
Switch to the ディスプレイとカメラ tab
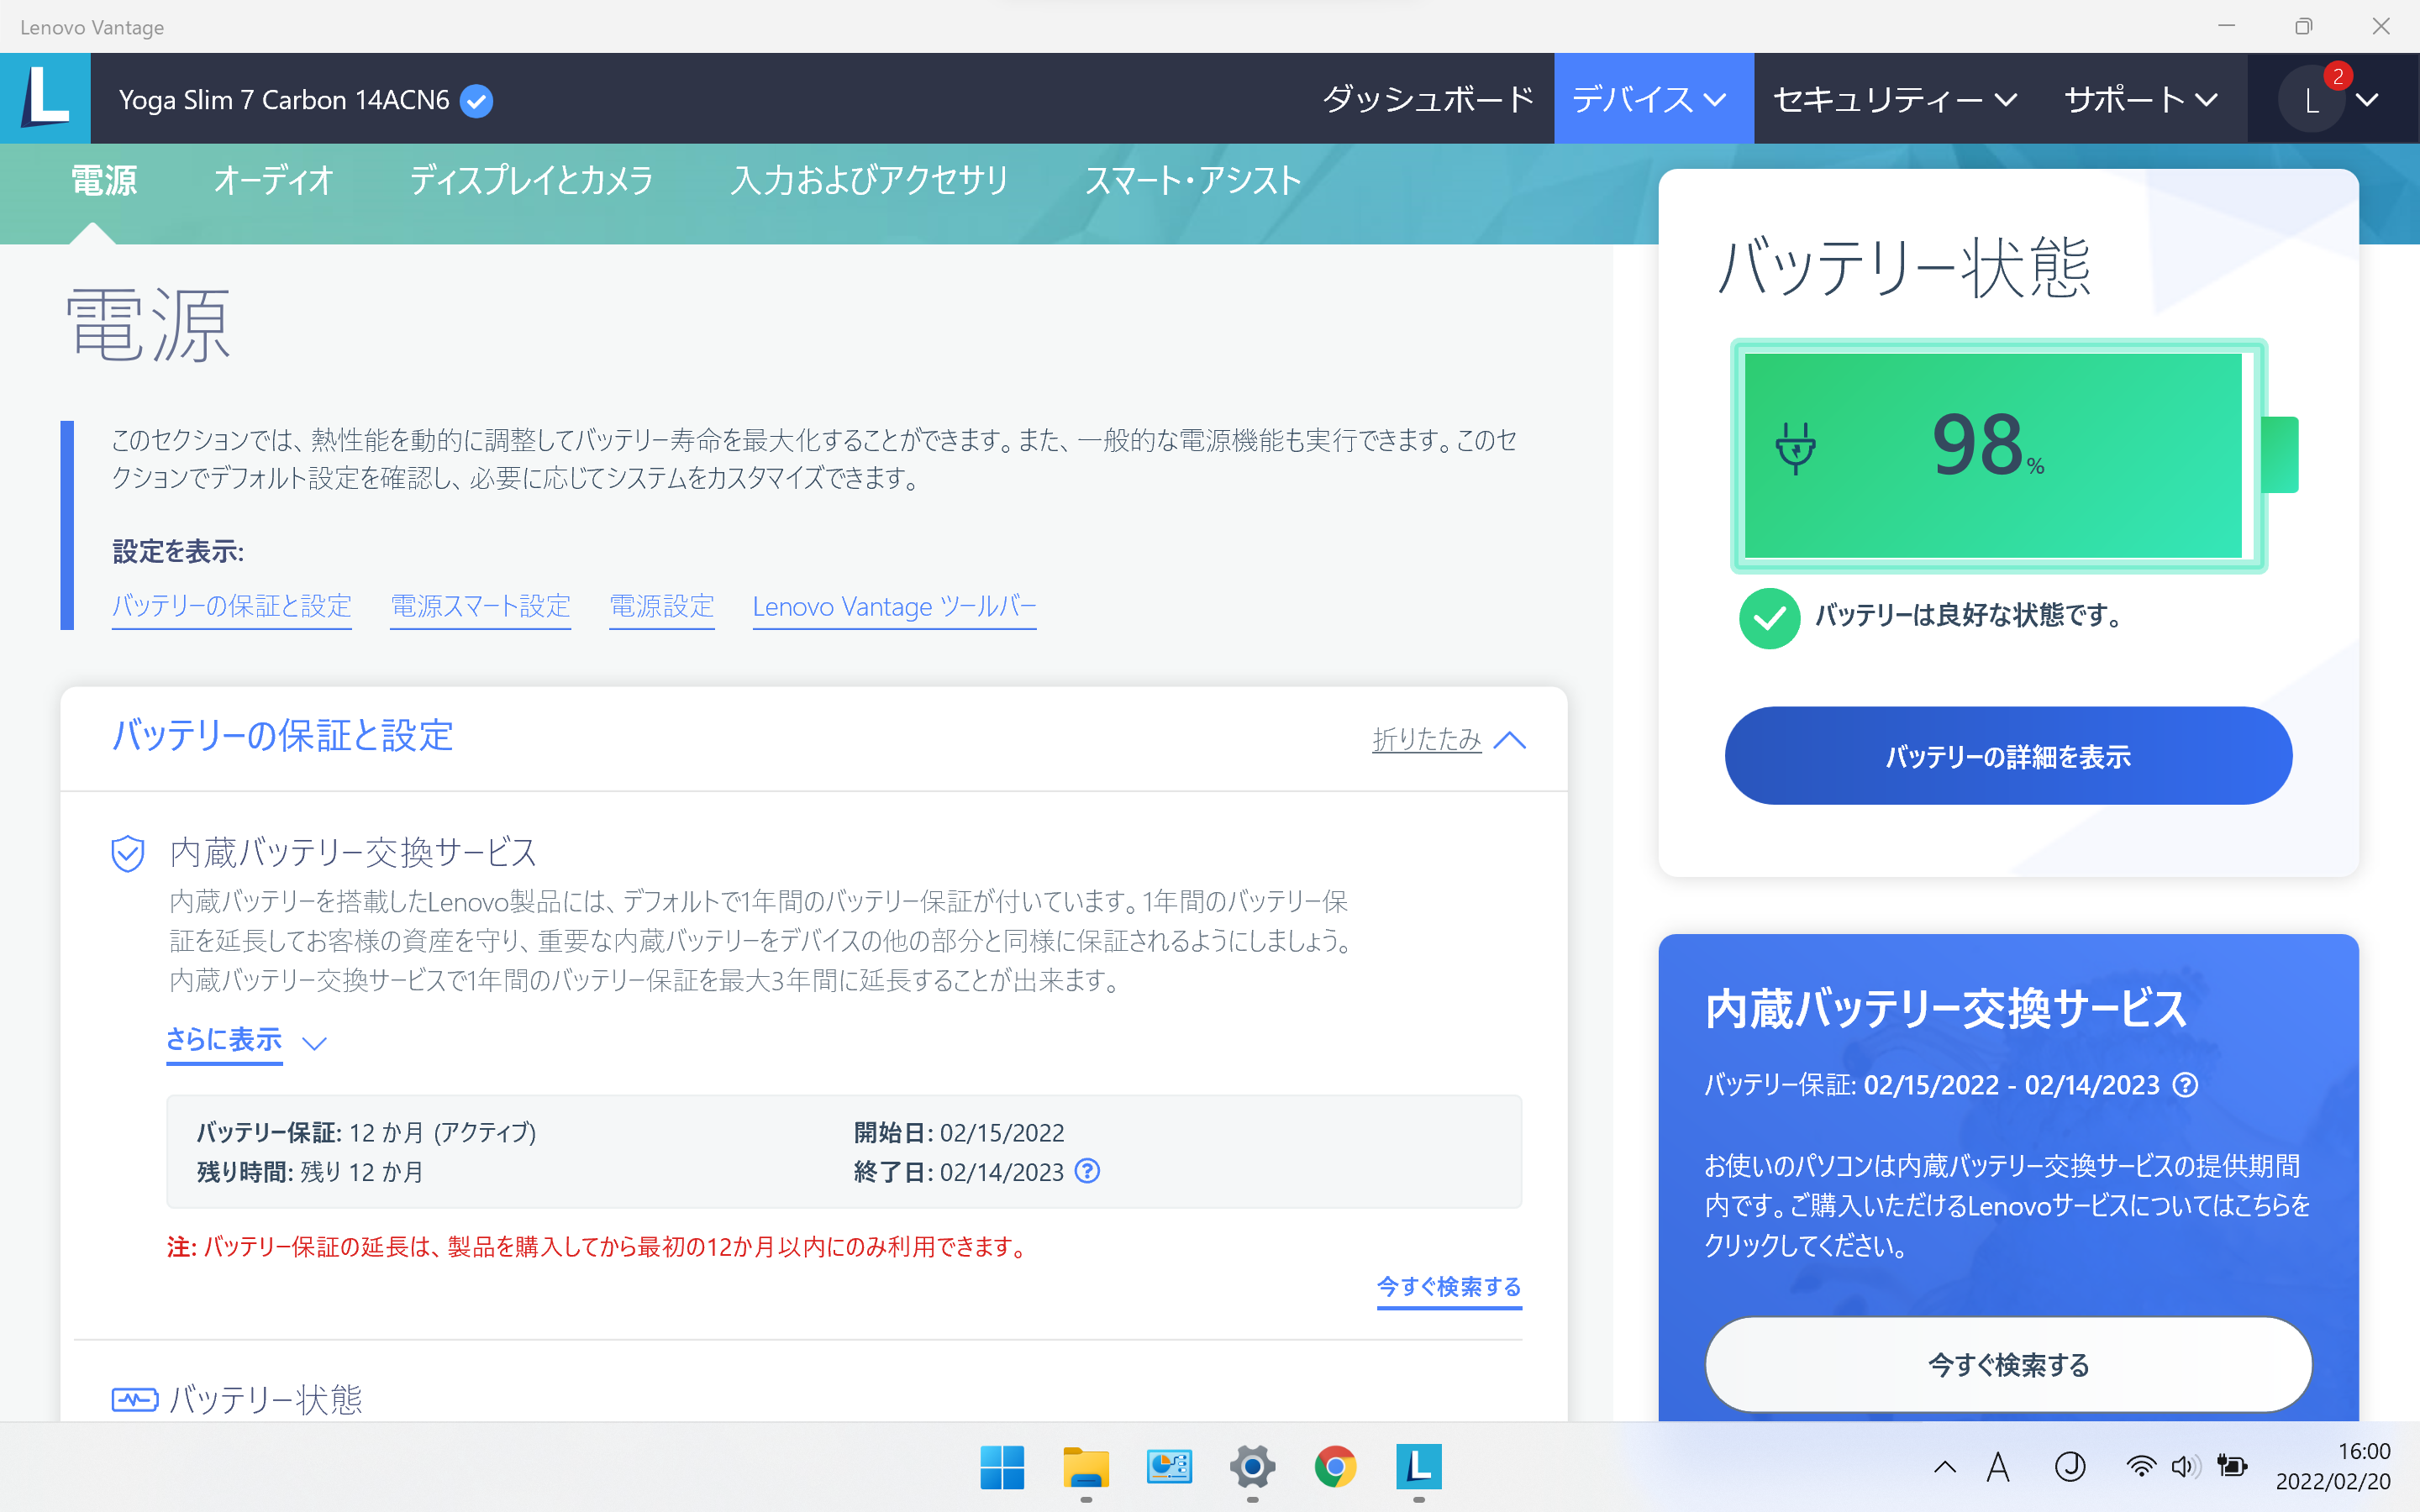531,181
